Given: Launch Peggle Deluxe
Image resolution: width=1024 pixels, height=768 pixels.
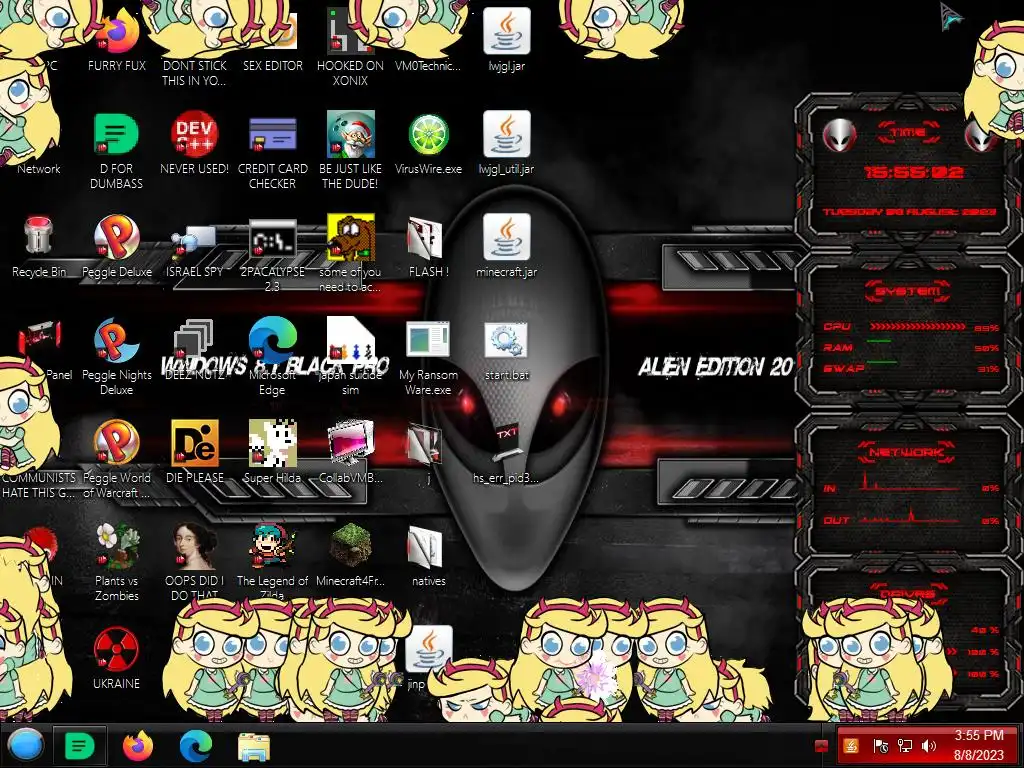Looking at the screenshot, I should click(116, 237).
